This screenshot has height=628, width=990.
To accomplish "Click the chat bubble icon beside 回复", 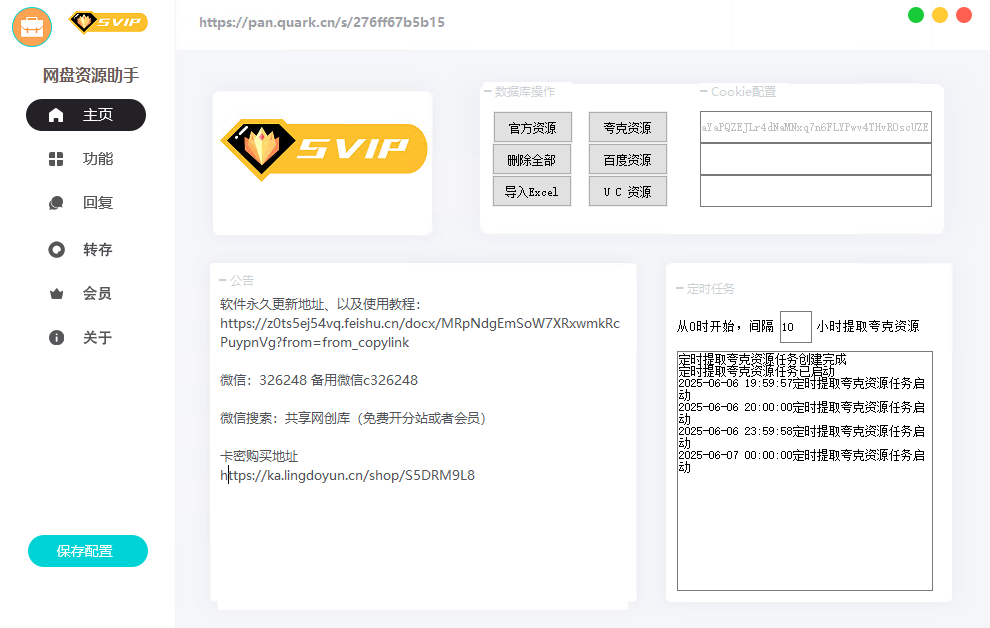I will click(56, 203).
